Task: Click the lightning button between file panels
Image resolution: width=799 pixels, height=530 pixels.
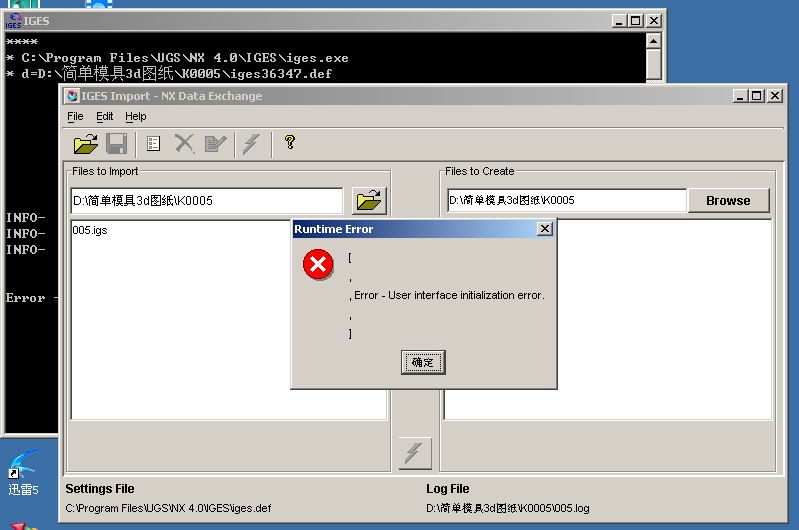Action: (x=414, y=453)
